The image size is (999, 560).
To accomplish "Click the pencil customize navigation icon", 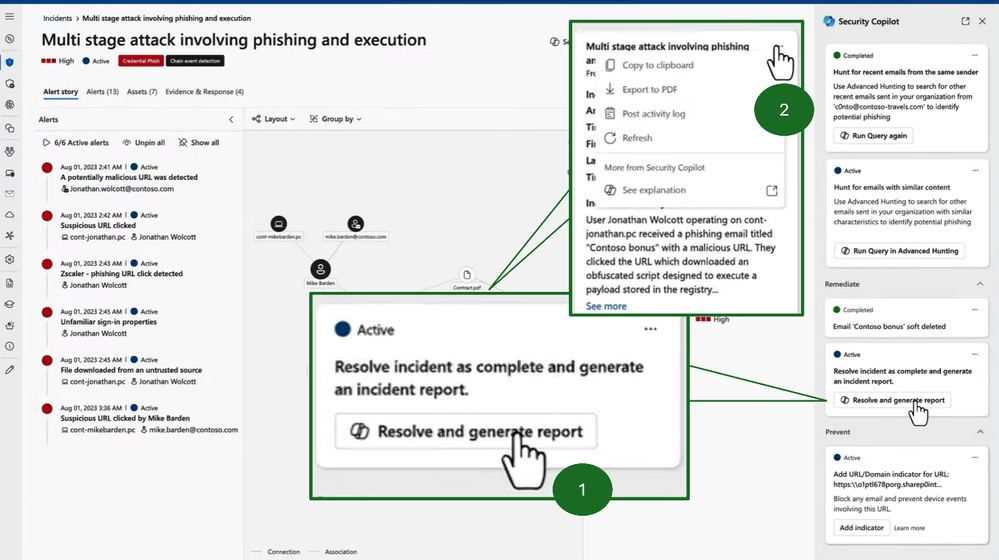I will [x=10, y=370].
